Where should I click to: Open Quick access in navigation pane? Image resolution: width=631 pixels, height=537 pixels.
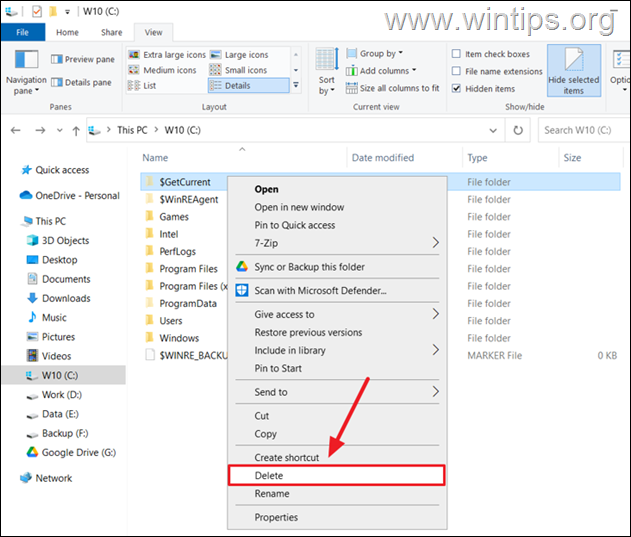click(x=55, y=170)
